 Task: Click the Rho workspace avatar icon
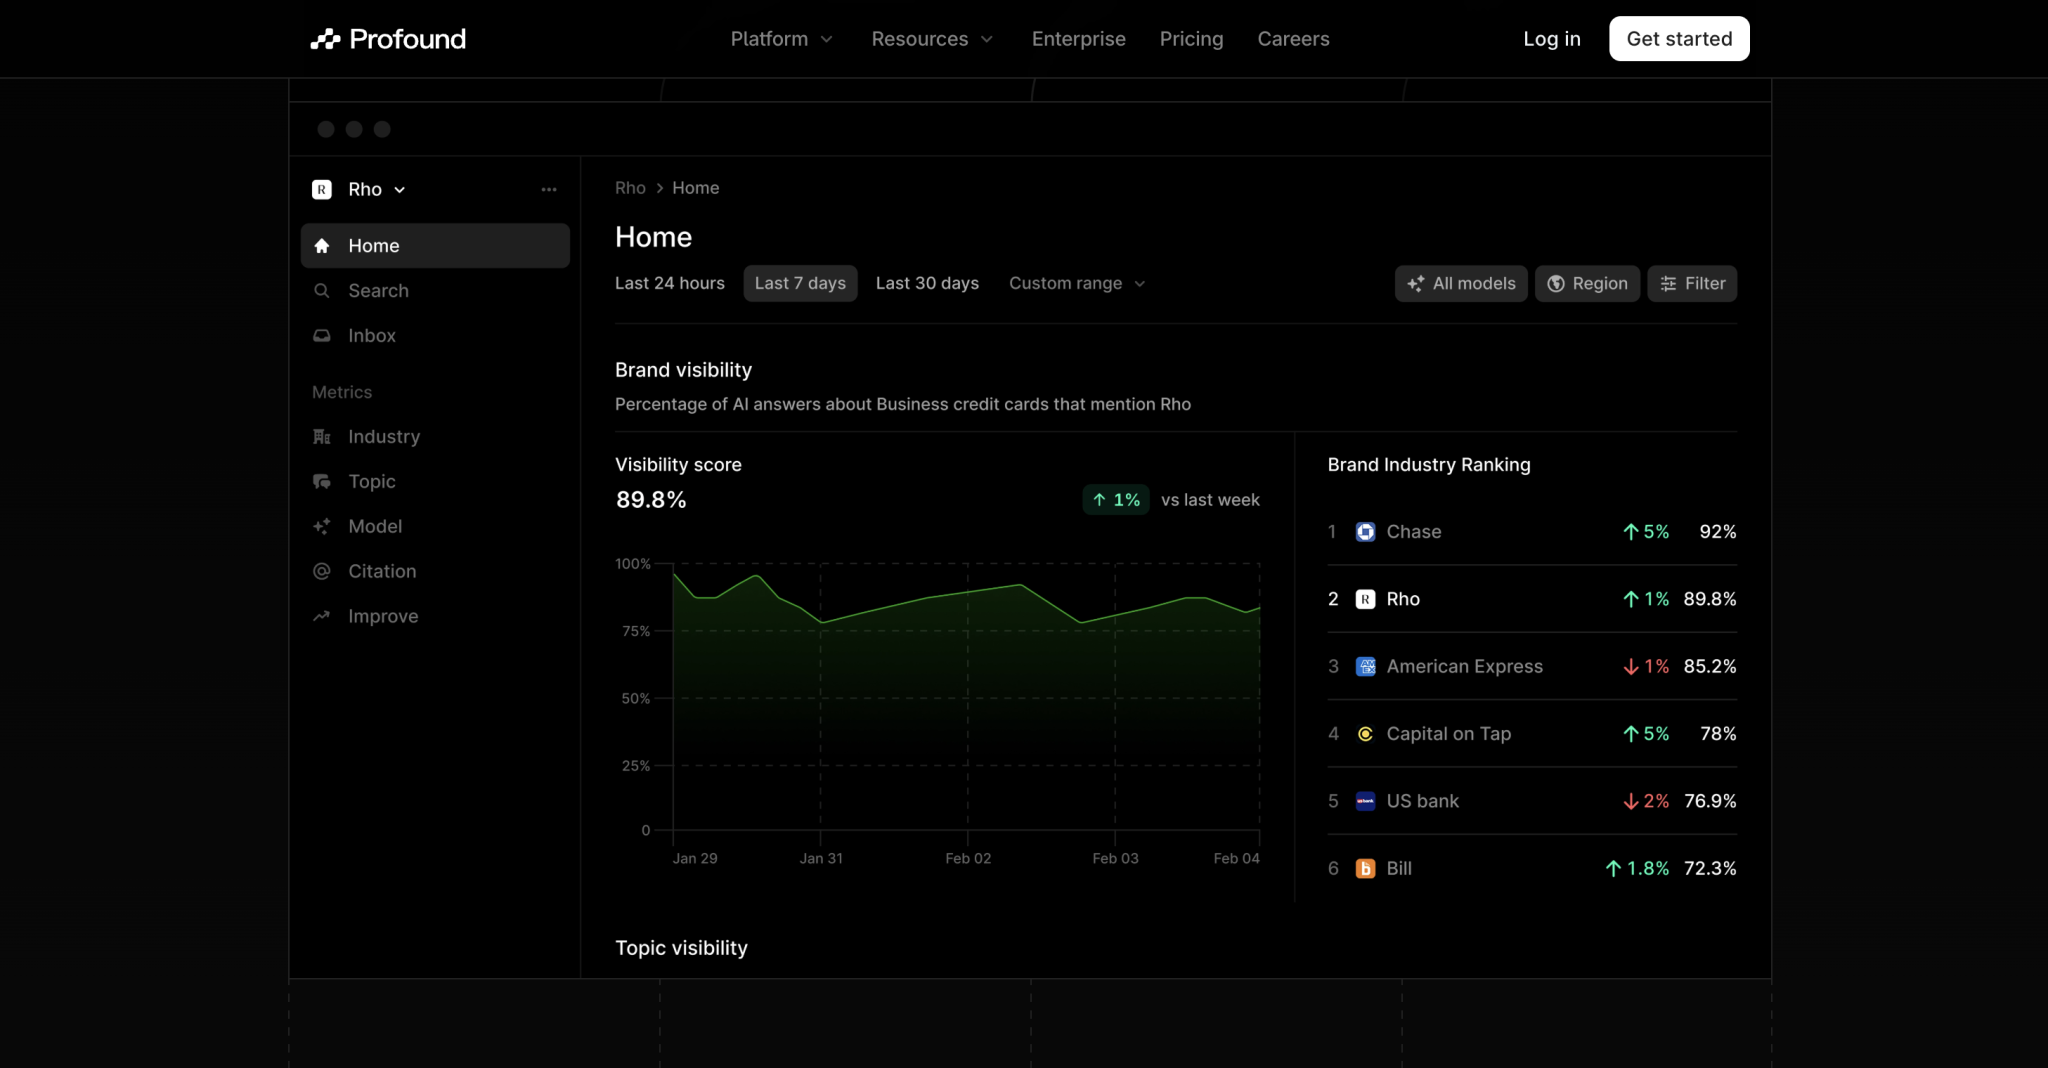[x=322, y=190]
